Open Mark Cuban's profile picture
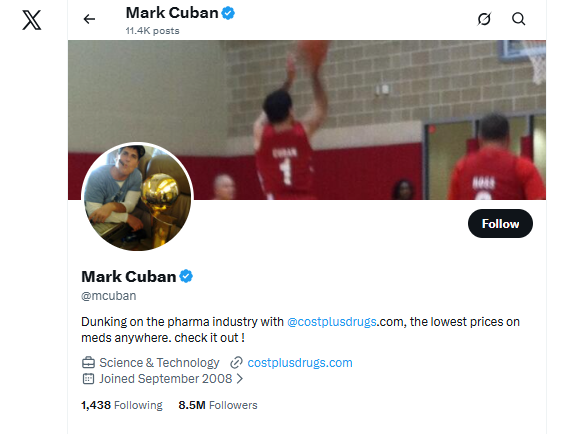This screenshot has height=434, width=585. click(x=137, y=197)
